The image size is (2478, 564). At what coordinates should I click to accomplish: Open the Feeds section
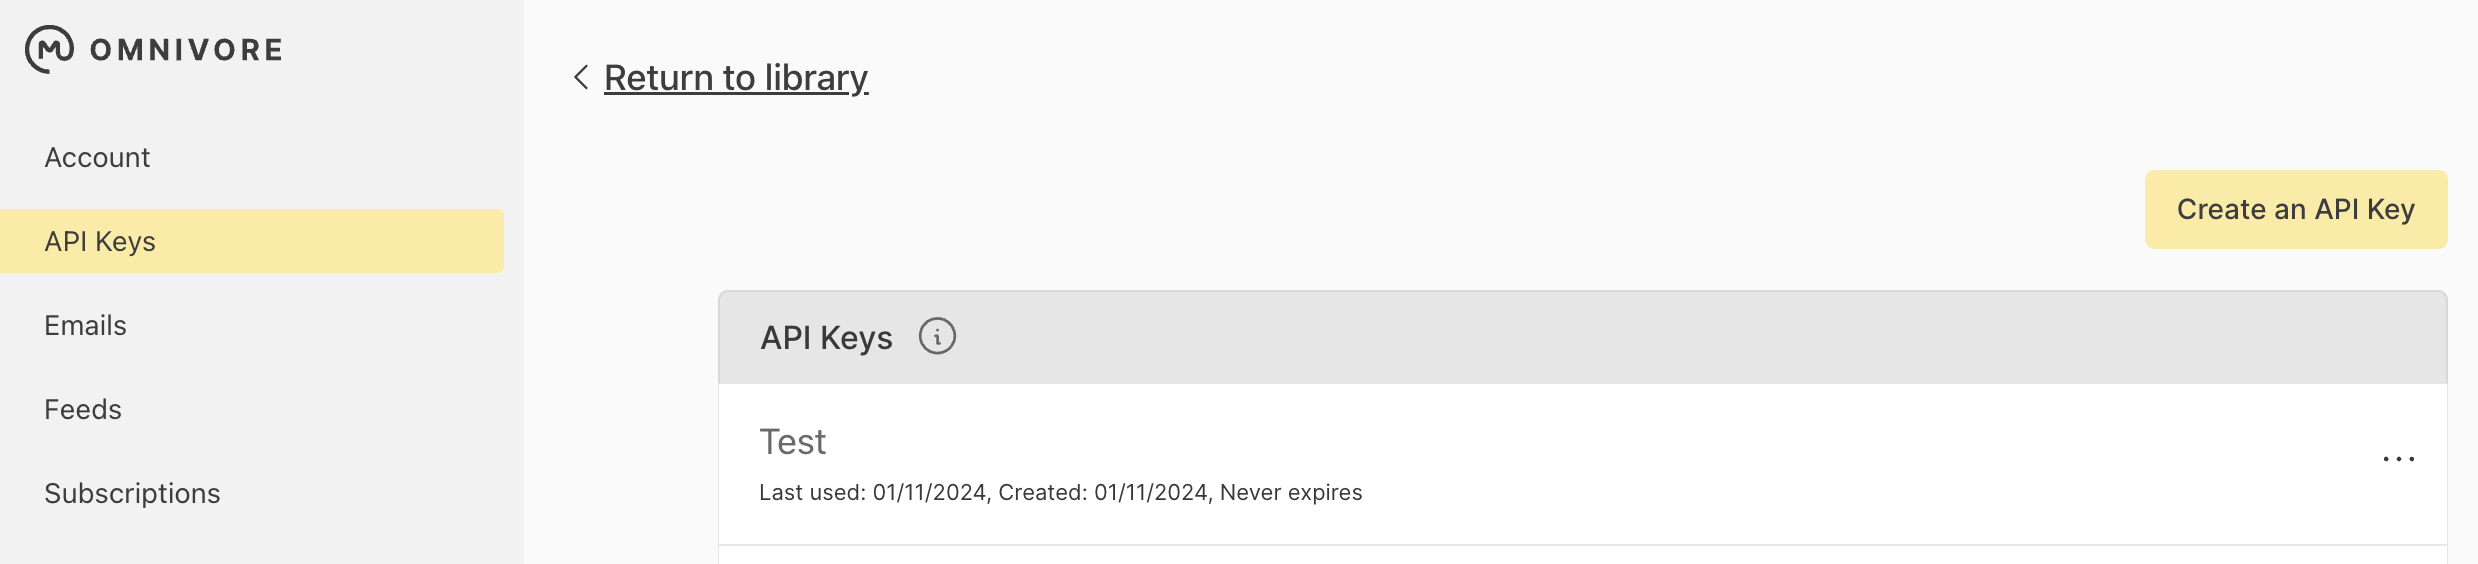point(83,409)
